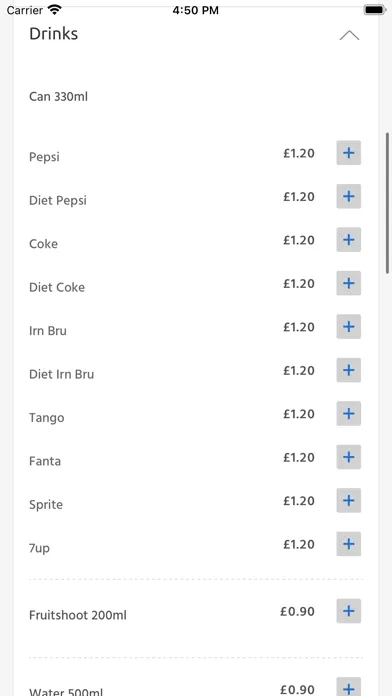Add Diet Coke using plus icon

[348, 283]
